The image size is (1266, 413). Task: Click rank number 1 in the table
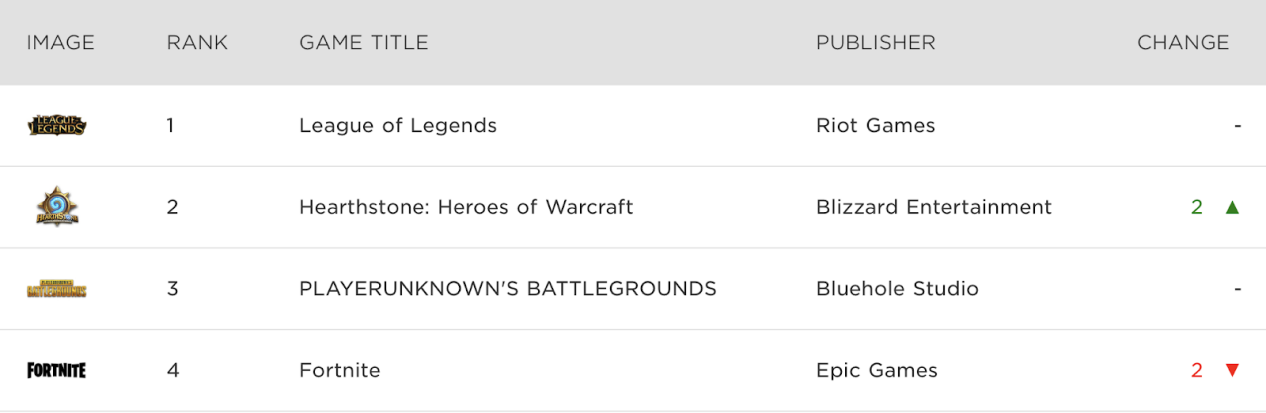click(x=171, y=125)
